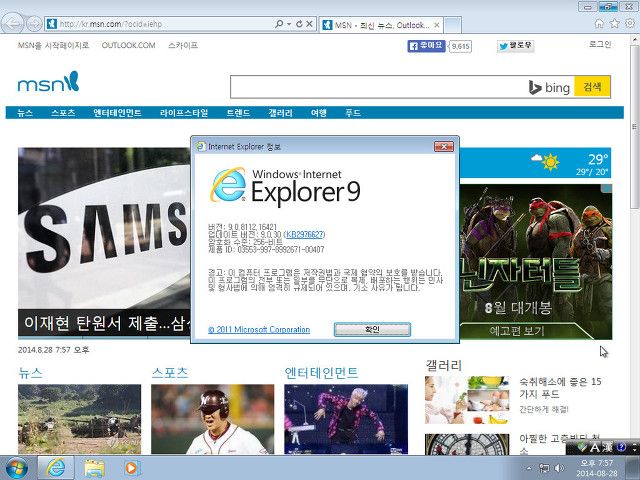Click the baseball player sports thumbnail

(x=213, y=419)
